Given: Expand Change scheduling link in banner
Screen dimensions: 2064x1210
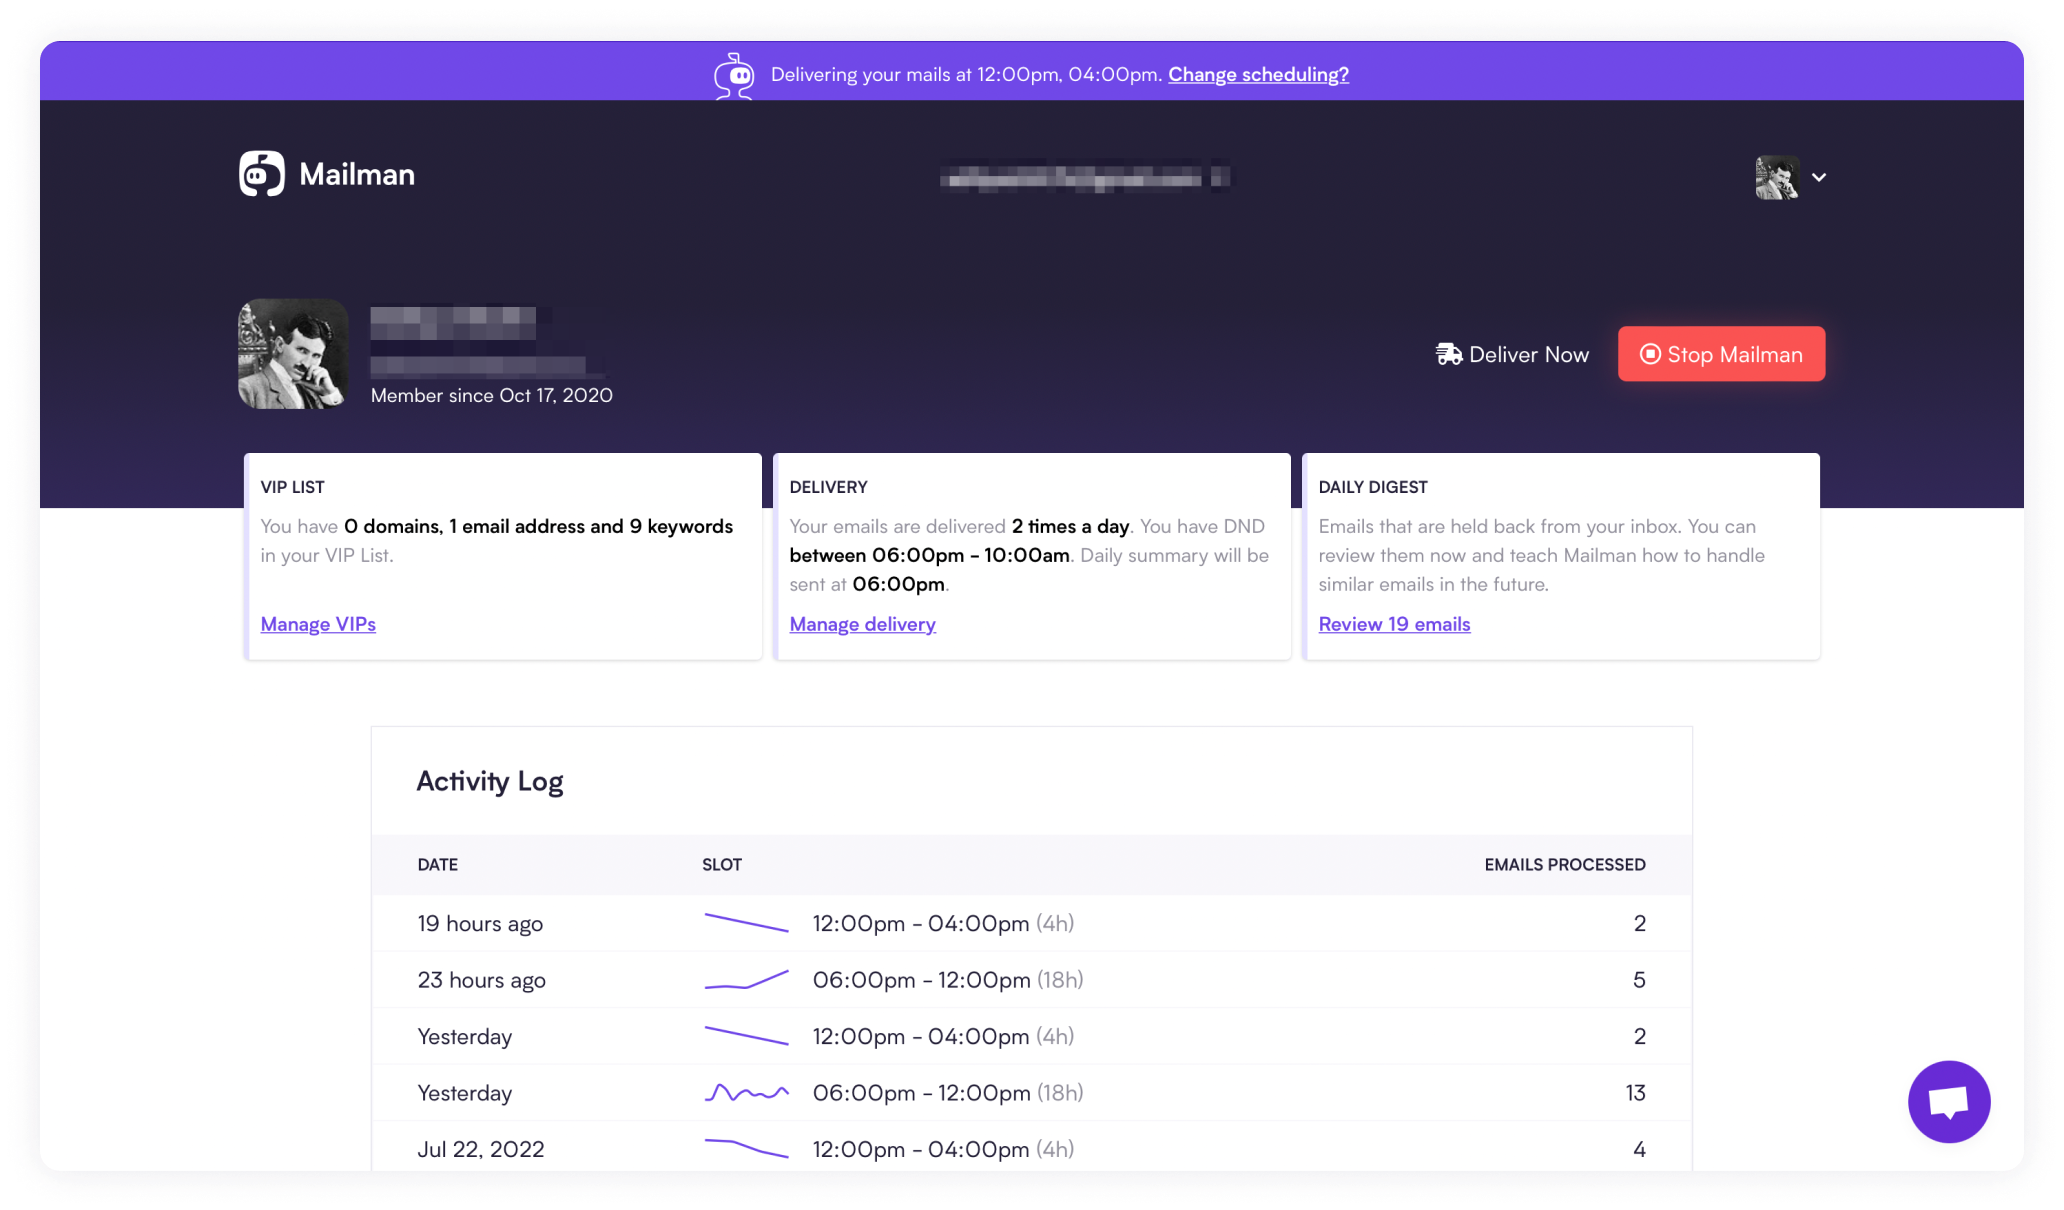Looking at the screenshot, I should point(1256,73).
